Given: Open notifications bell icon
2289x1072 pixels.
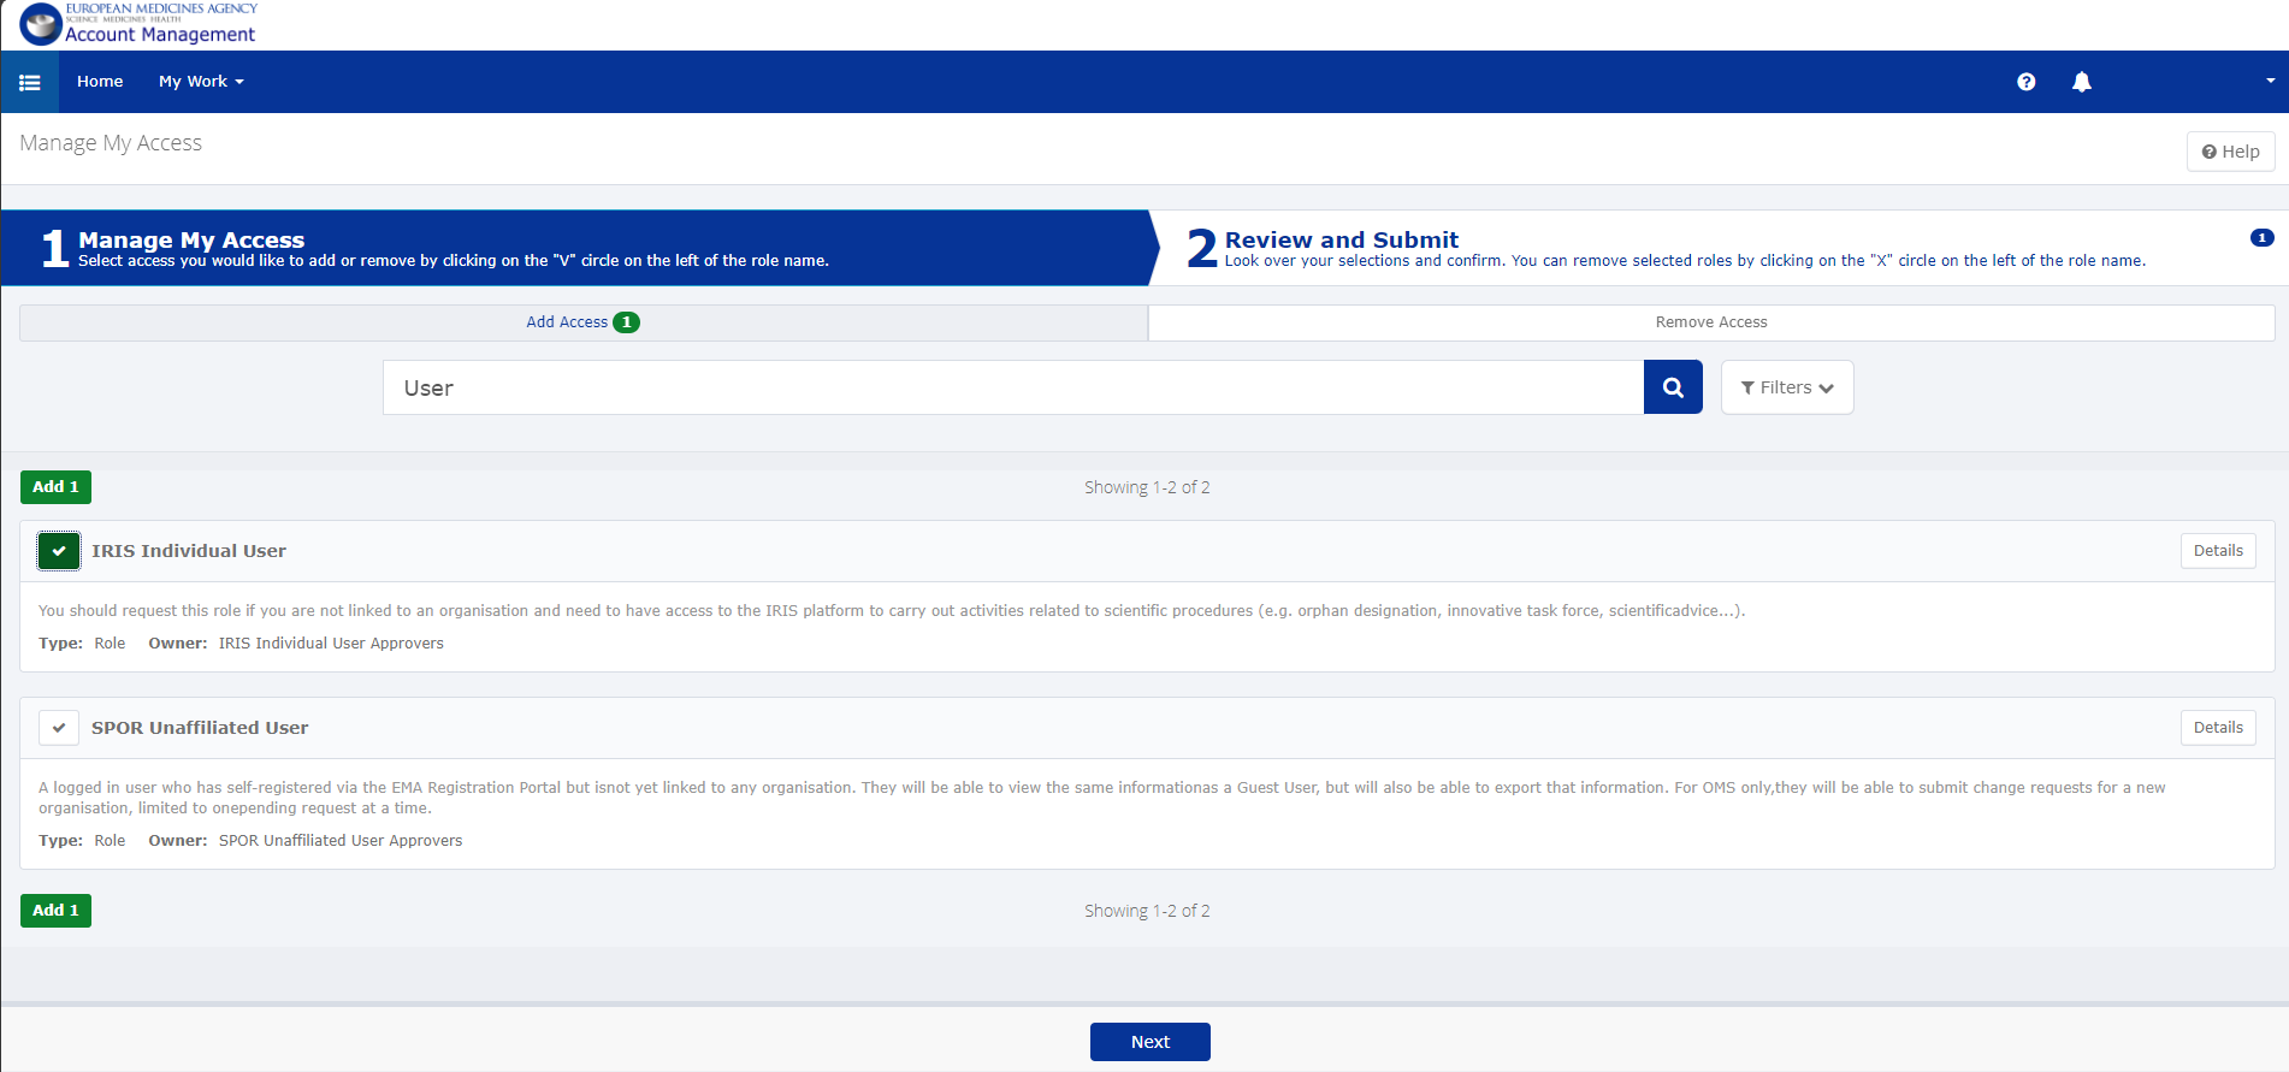Looking at the screenshot, I should (2081, 82).
